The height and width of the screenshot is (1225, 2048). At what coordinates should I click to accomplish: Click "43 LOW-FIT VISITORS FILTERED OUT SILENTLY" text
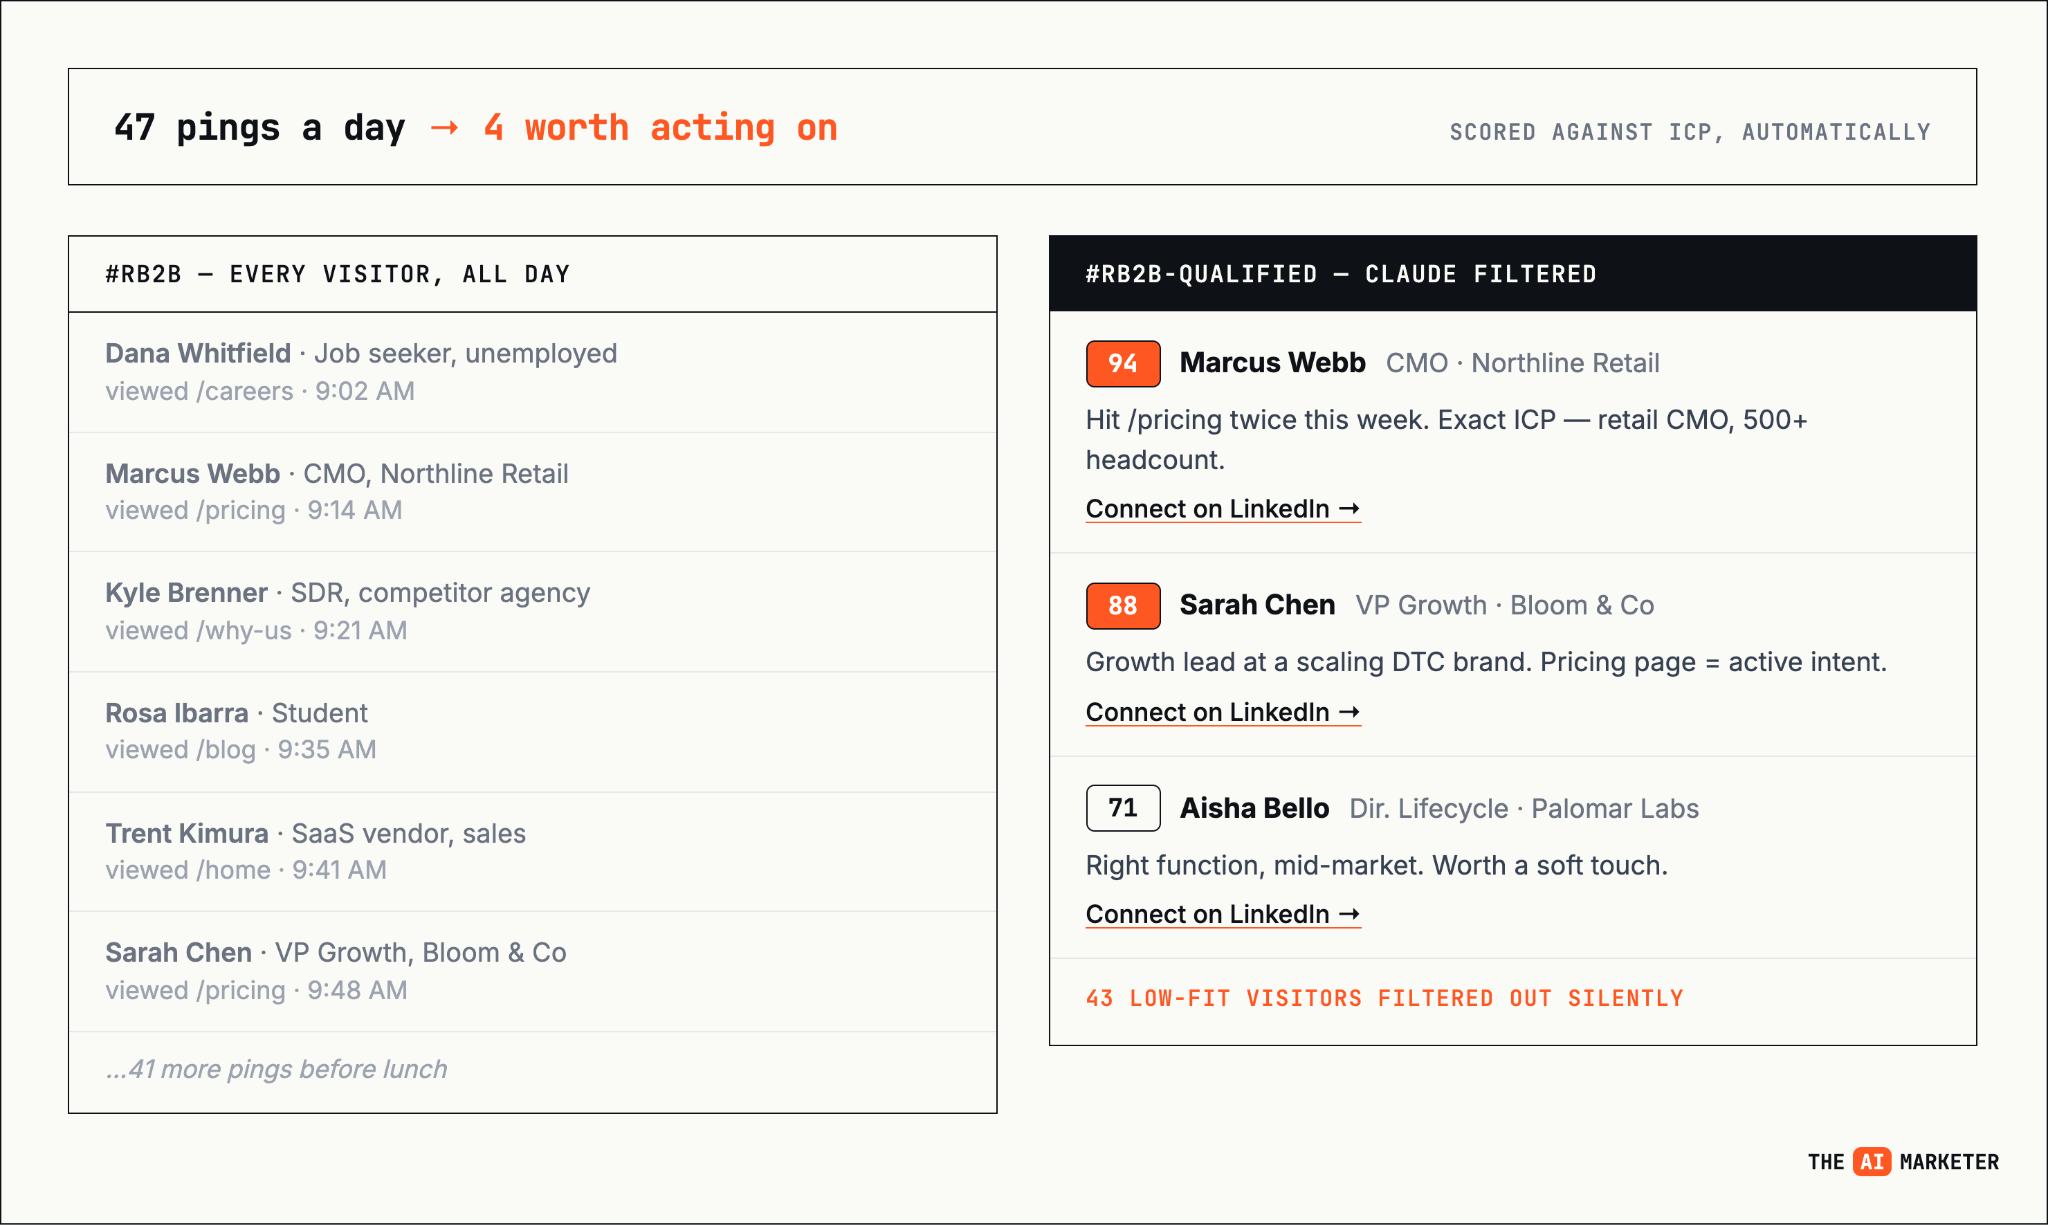[1385, 998]
